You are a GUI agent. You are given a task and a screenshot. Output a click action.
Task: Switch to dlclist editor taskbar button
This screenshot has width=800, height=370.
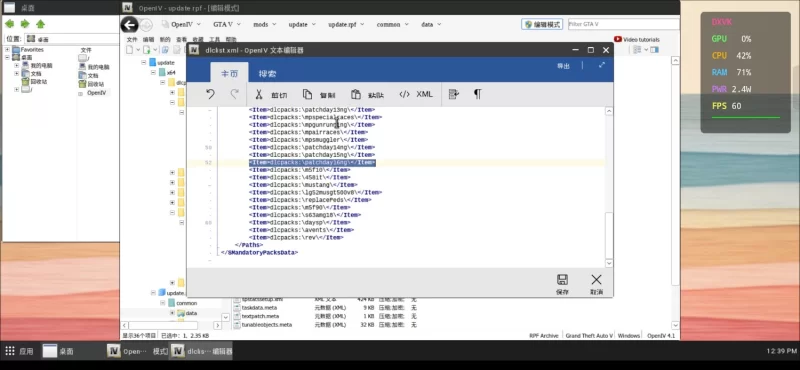[201, 351]
